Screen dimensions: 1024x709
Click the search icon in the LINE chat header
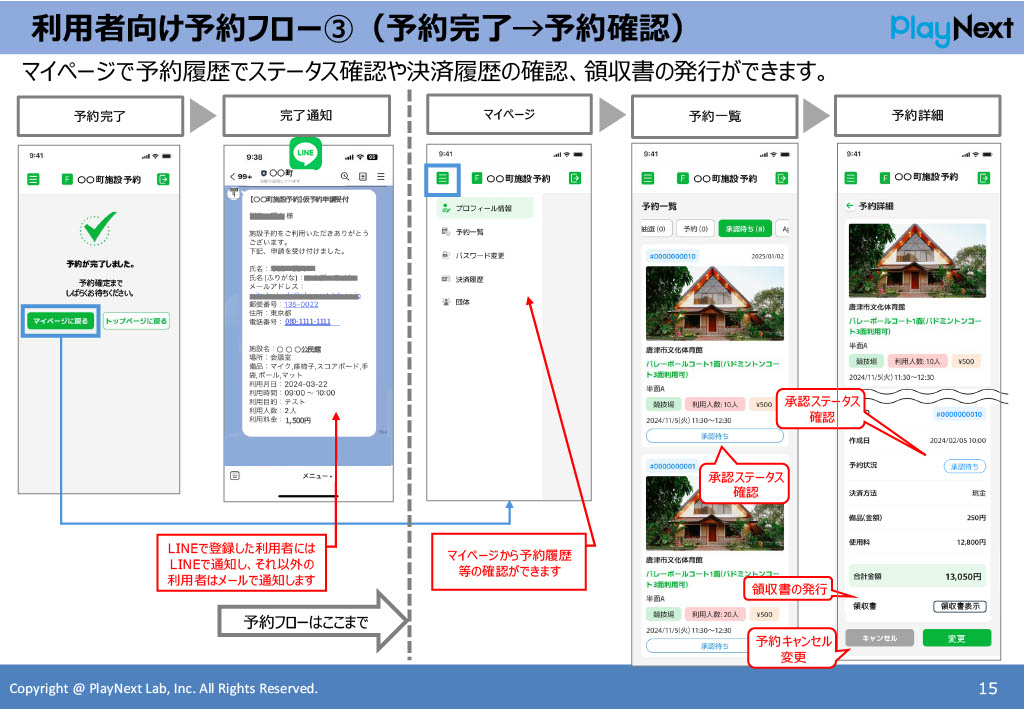click(x=345, y=177)
